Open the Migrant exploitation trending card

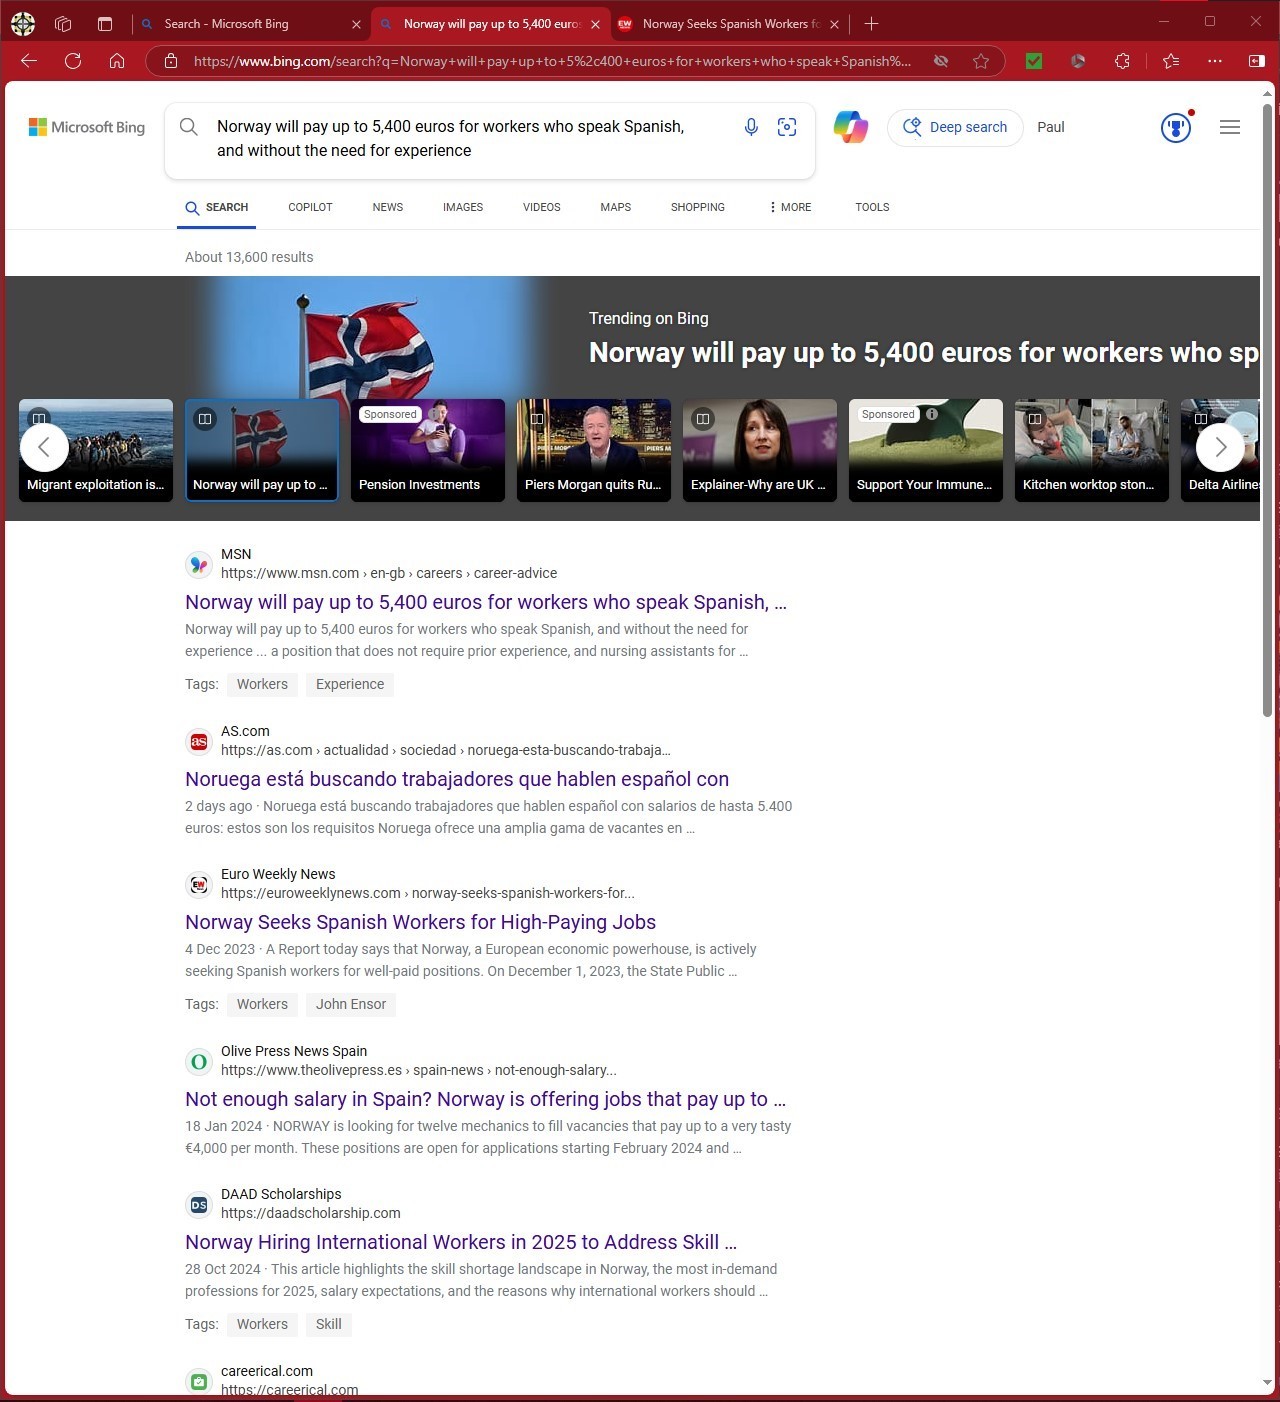(96, 450)
